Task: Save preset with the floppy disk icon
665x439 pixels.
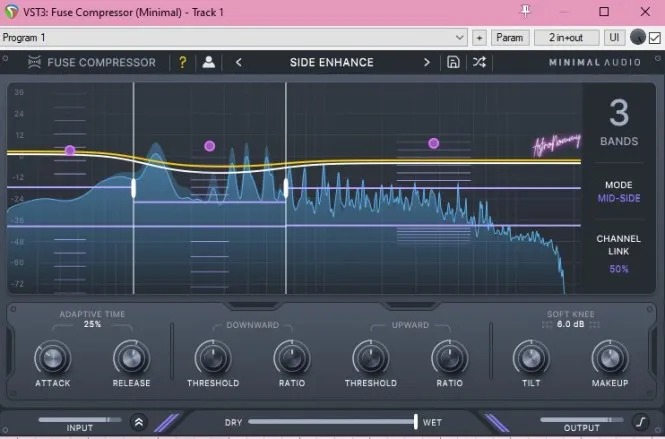Action: pos(453,62)
